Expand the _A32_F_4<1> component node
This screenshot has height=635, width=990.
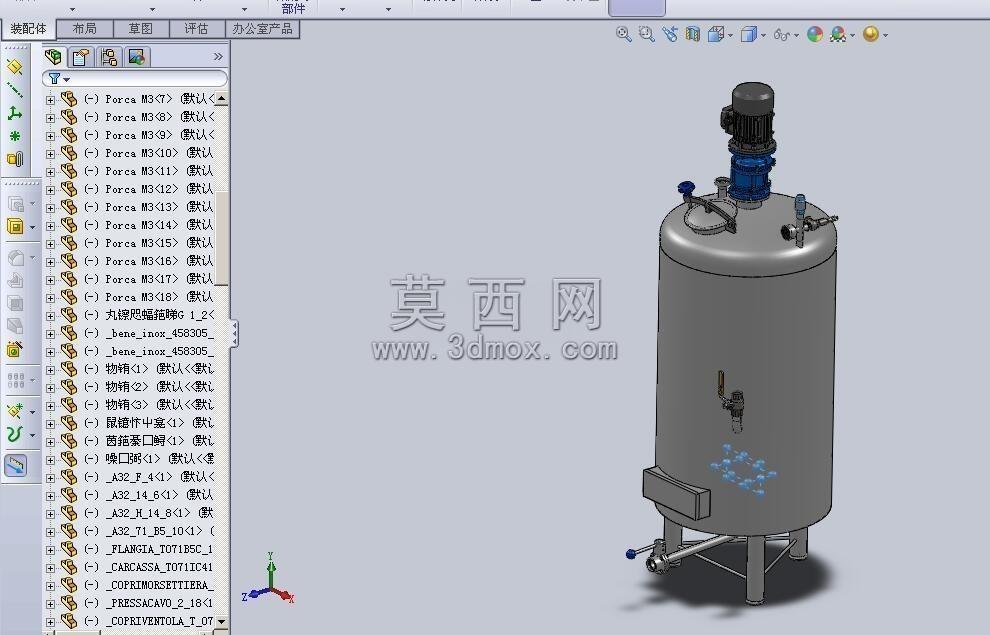point(51,478)
